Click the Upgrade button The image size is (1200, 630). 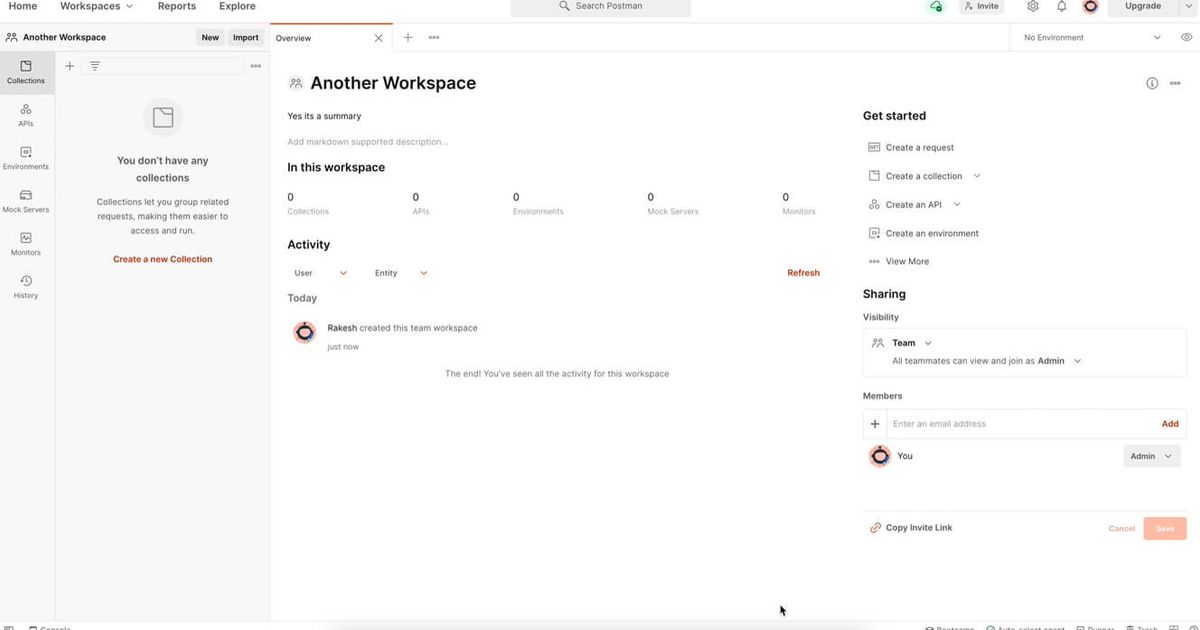pos(1143,6)
